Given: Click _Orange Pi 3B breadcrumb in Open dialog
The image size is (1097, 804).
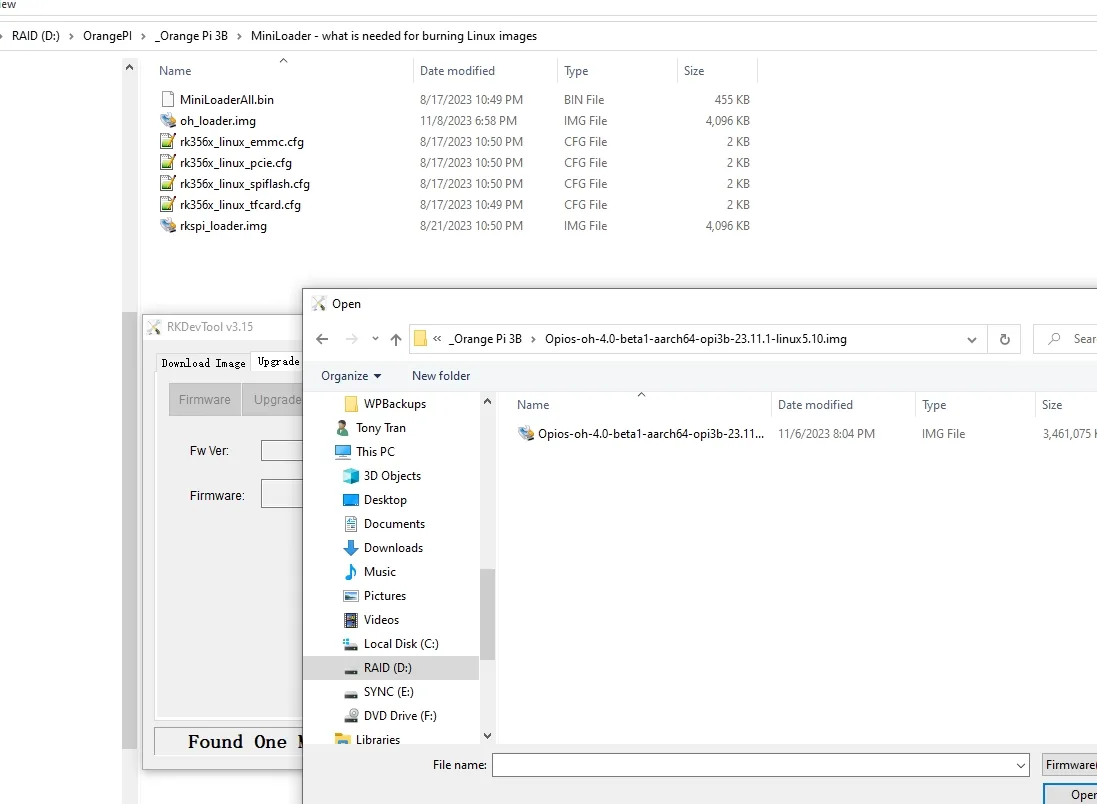Looking at the screenshot, I should [x=485, y=339].
